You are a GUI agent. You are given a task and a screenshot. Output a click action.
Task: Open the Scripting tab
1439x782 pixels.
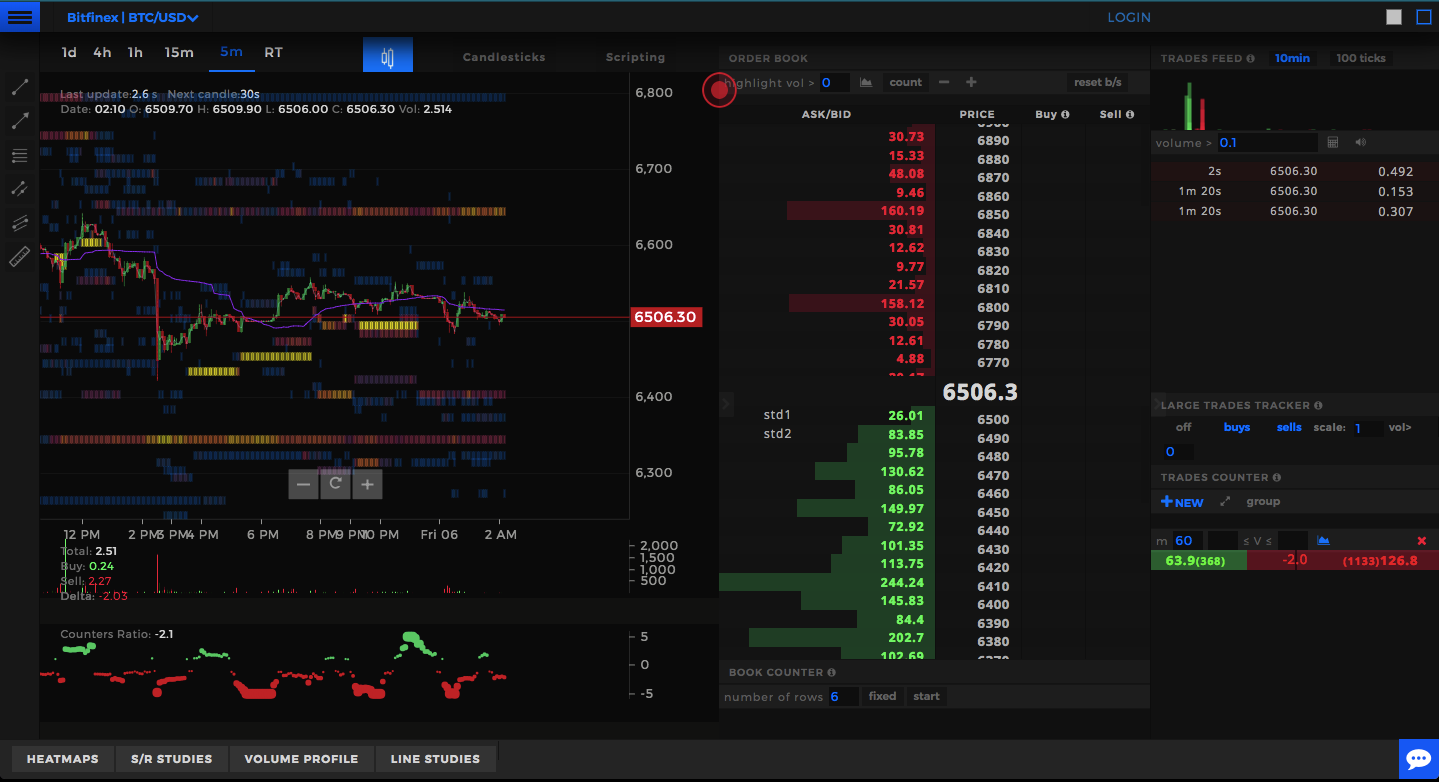pos(634,57)
